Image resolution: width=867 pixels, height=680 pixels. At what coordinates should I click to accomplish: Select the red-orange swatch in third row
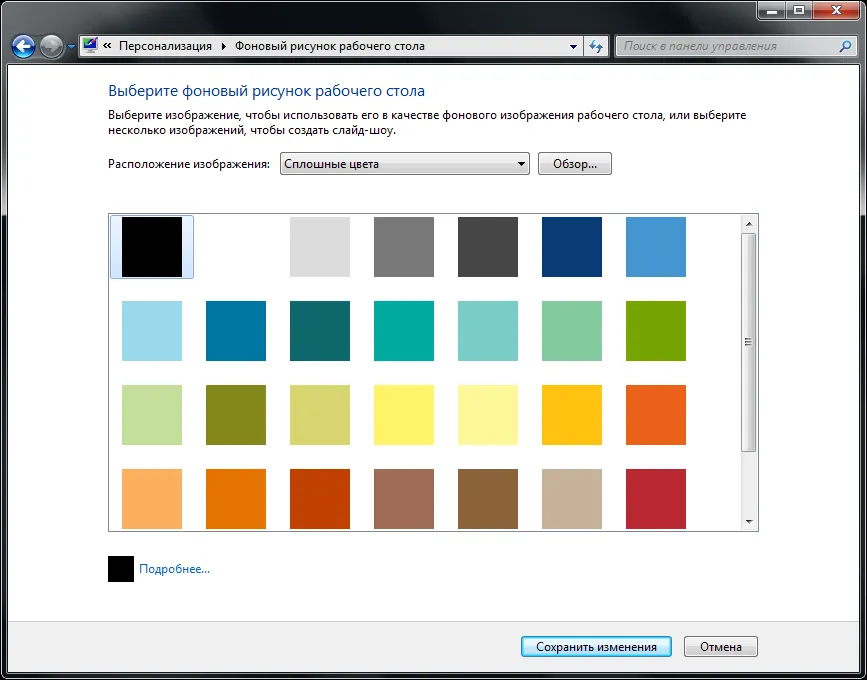[656, 415]
